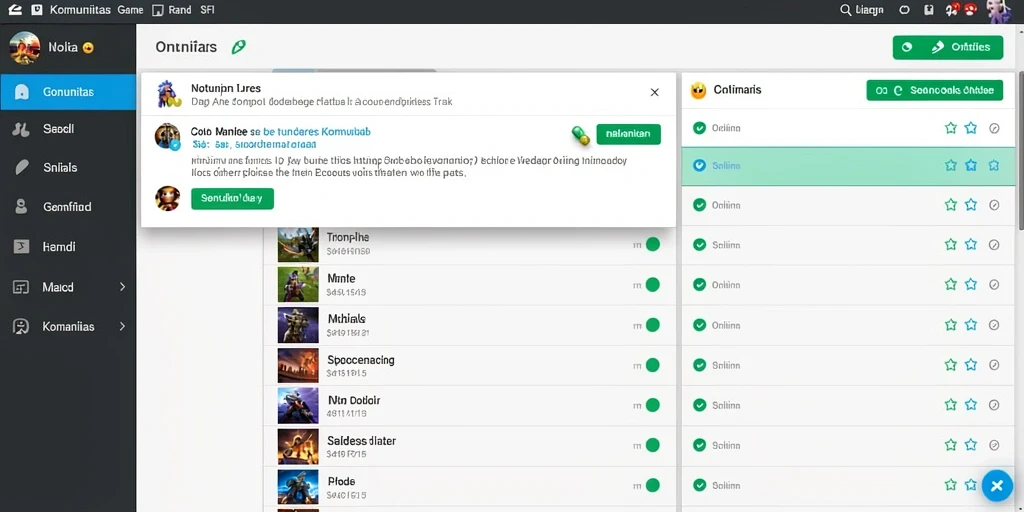
Task: Click the last star in highlighted Soliinn row
Action: (993, 166)
